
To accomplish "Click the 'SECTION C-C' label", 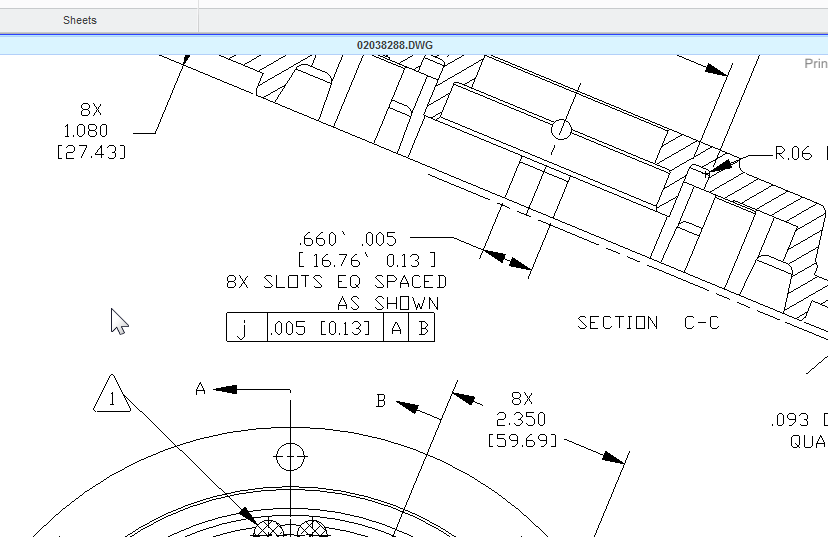I will tap(648, 323).
